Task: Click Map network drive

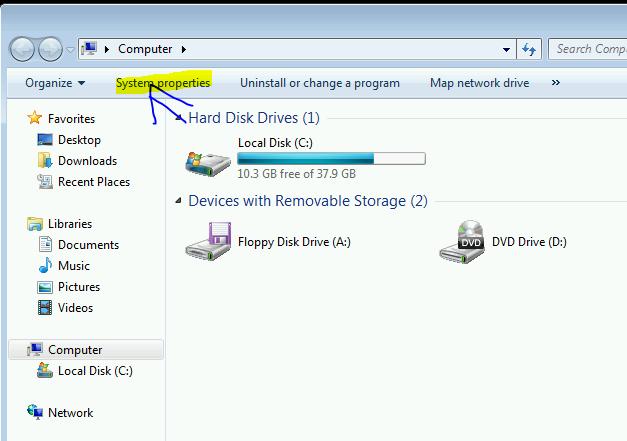Action: click(479, 83)
